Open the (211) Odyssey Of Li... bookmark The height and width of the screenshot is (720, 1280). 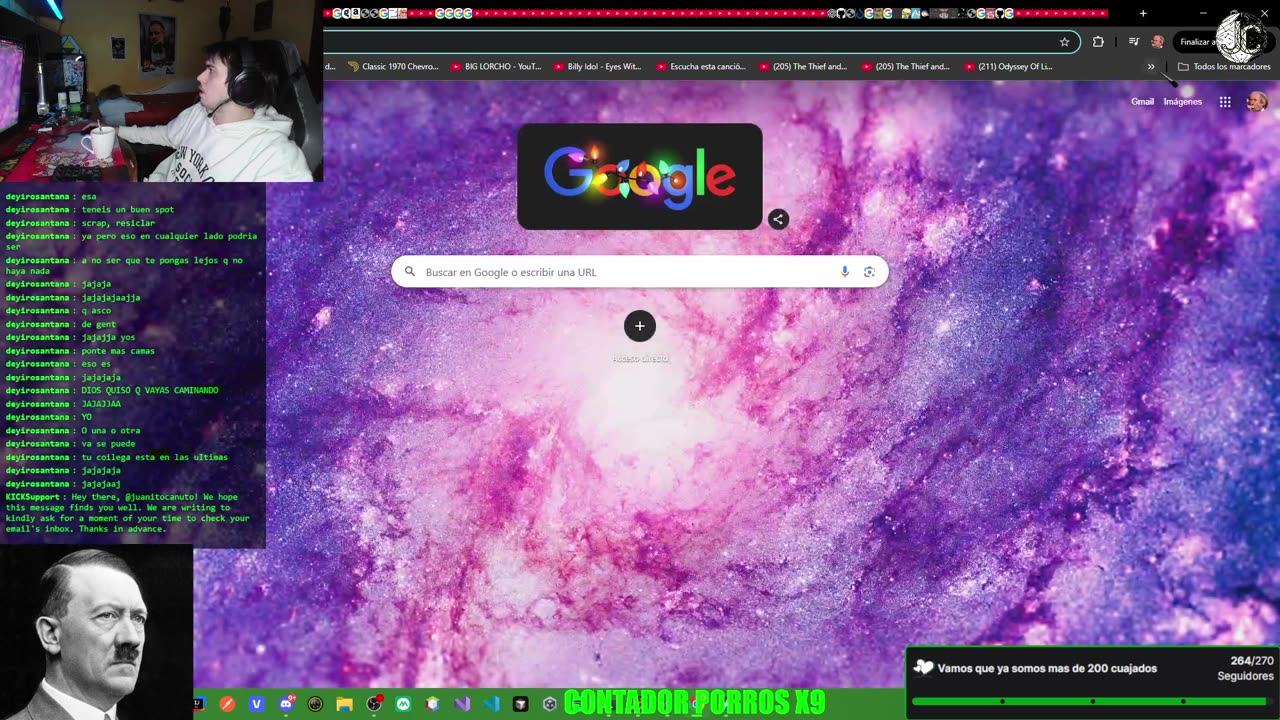pyautogui.click(x=1009, y=67)
